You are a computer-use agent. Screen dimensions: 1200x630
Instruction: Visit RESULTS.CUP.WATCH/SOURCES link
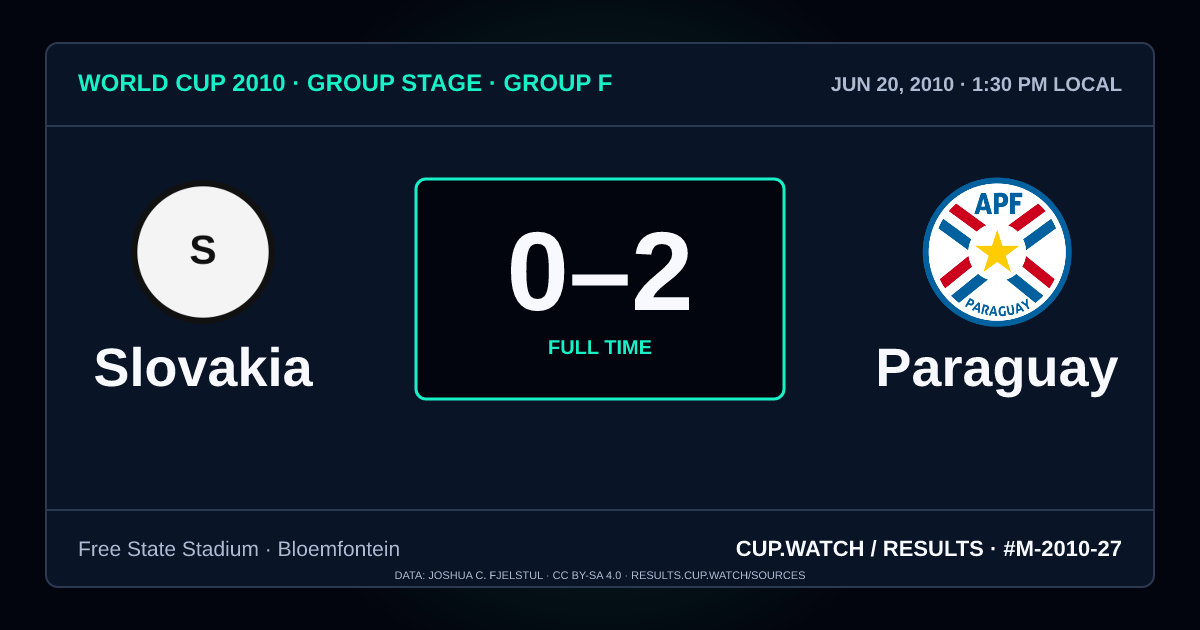pos(718,575)
